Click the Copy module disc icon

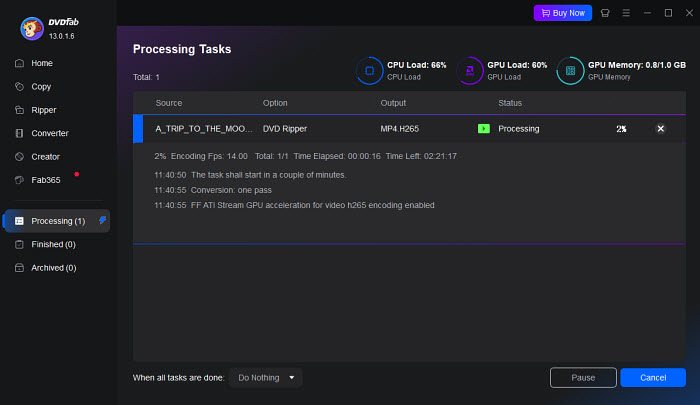19,86
